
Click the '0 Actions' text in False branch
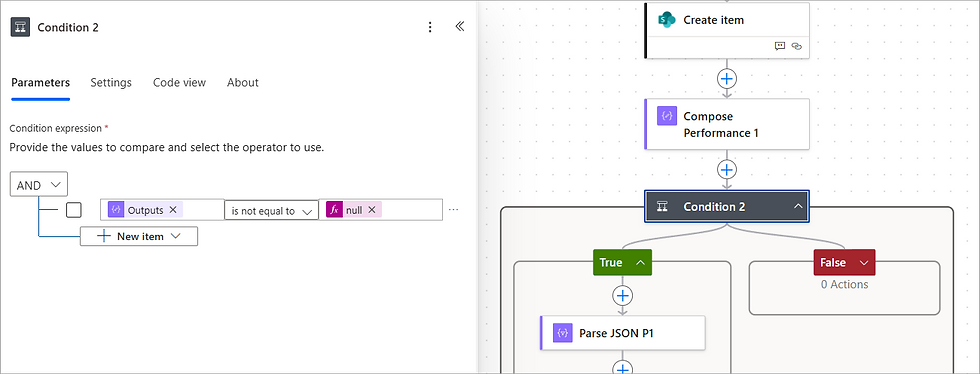point(844,285)
